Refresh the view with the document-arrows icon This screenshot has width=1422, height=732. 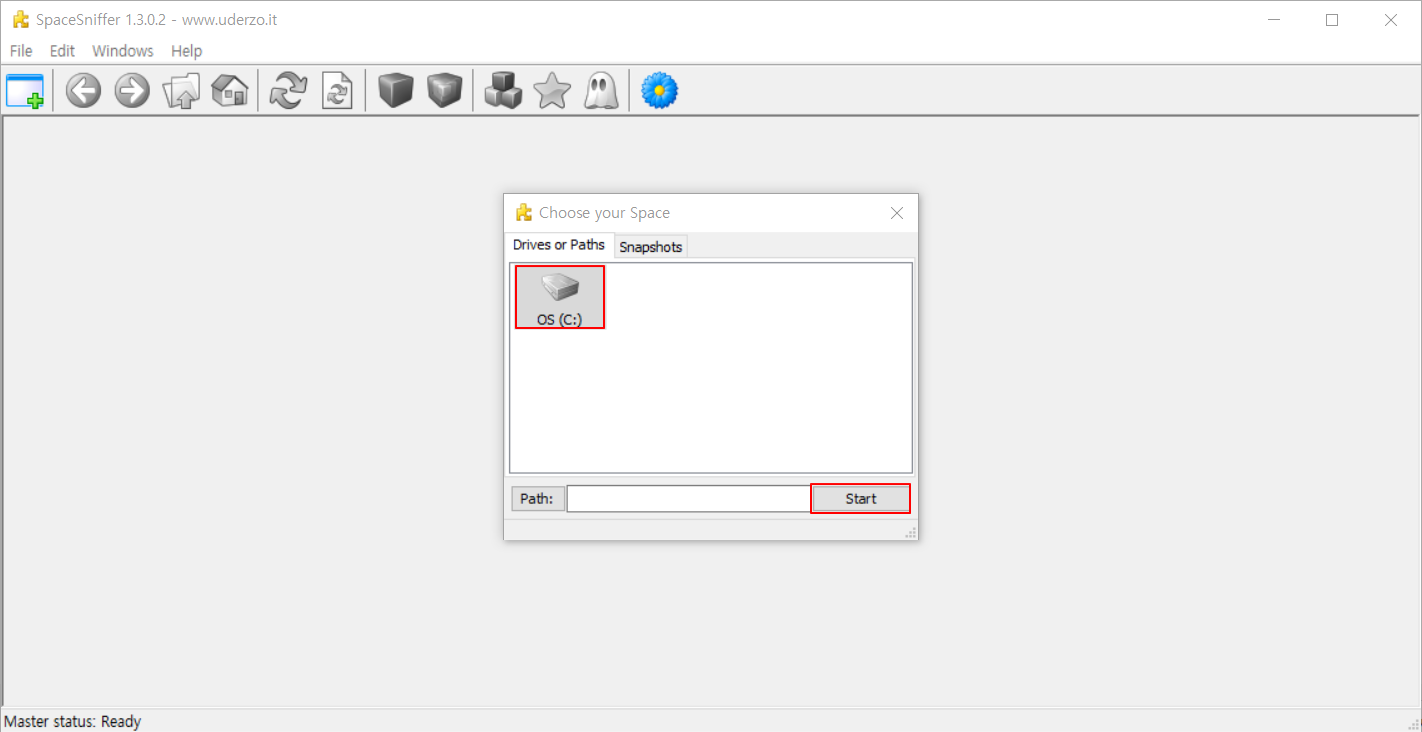pos(337,91)
